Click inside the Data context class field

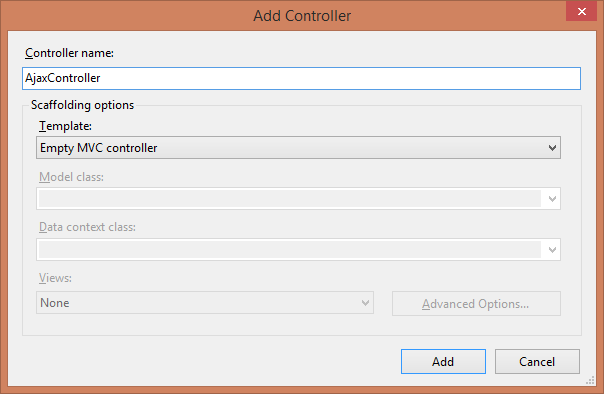pos(290,250)
